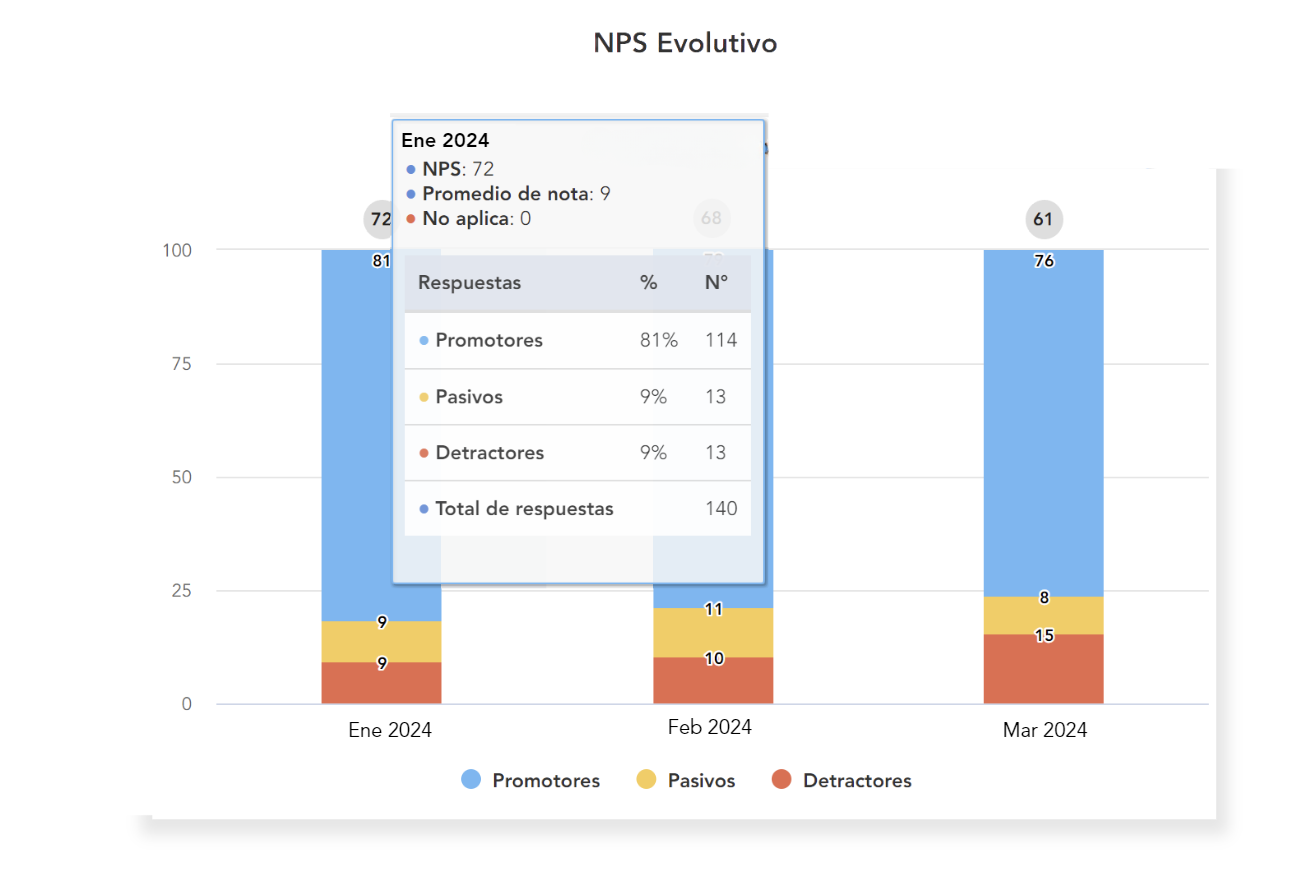Screen dimensions: 1301x877
Task: Click yellow Pasivos segment of Feb 2024 bar
Action: [x=713, y=632]
